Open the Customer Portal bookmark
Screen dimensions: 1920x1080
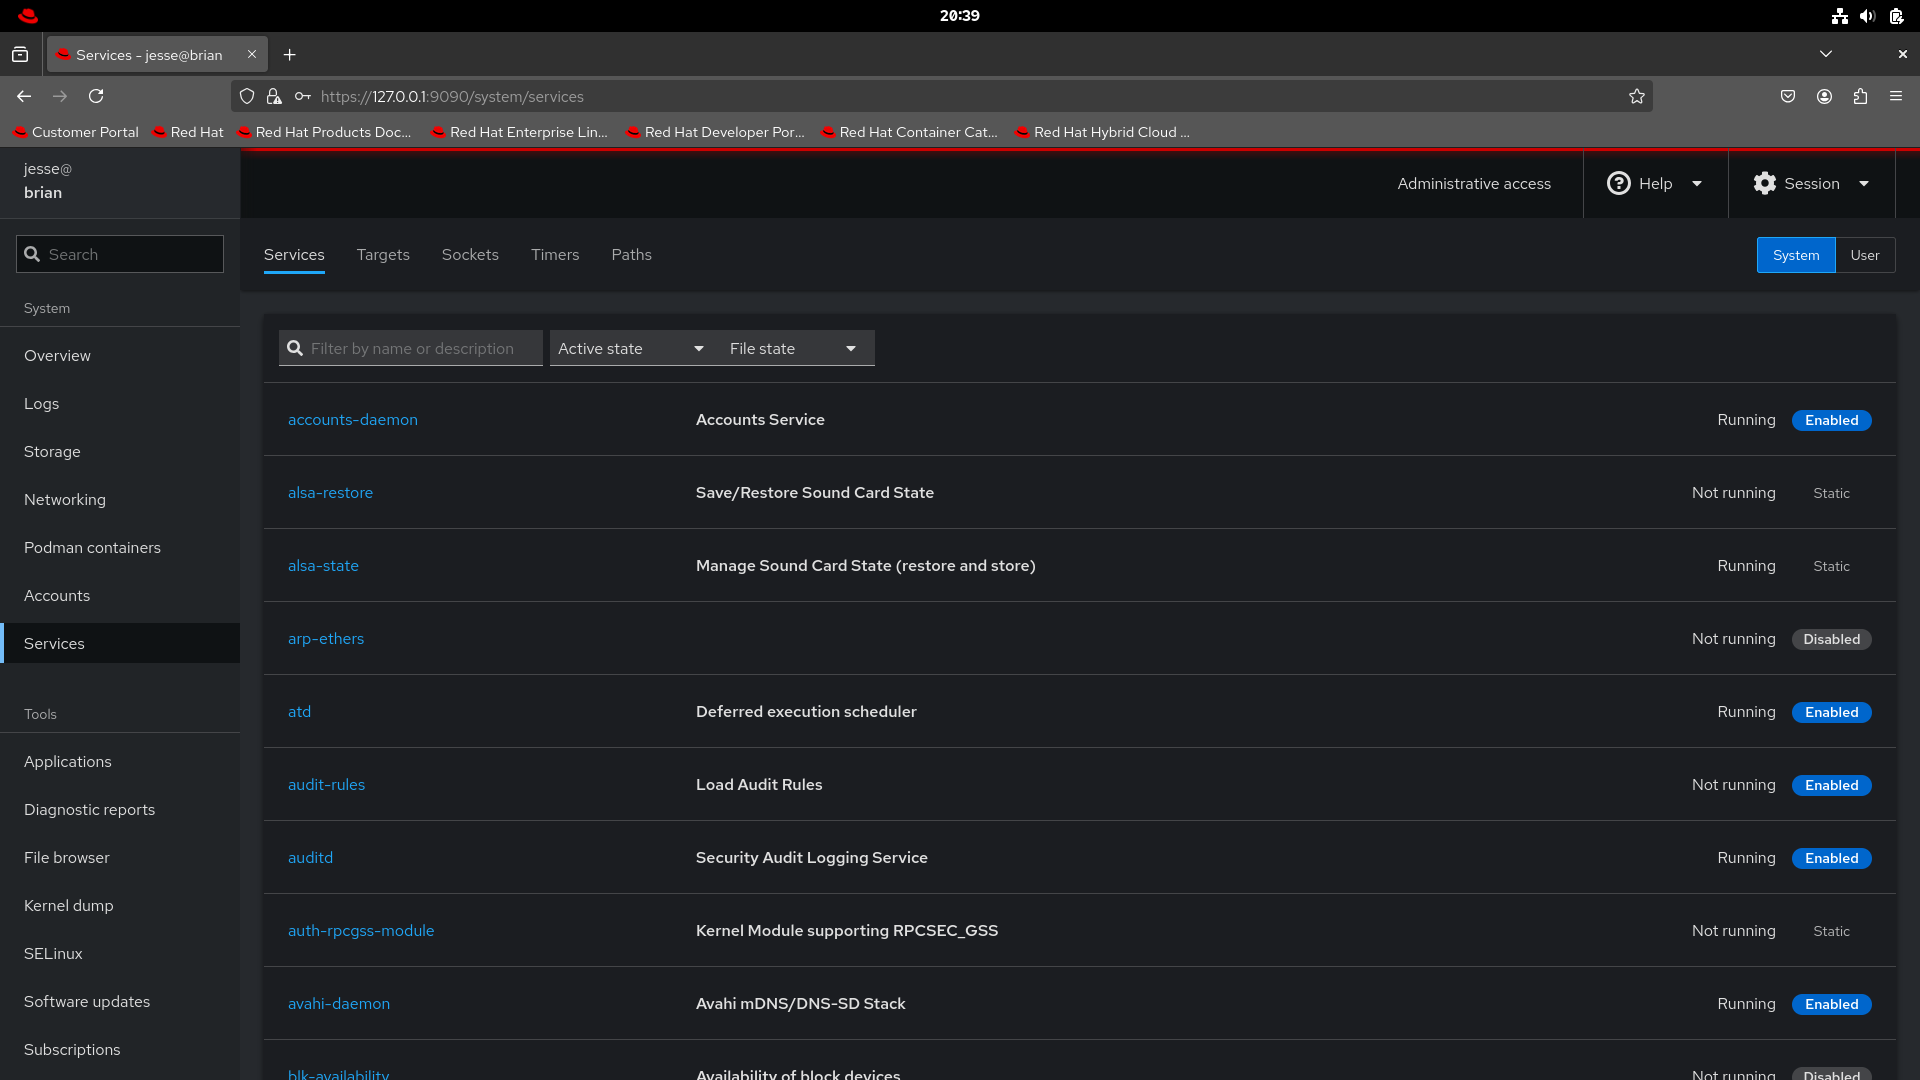pos(76,132)
